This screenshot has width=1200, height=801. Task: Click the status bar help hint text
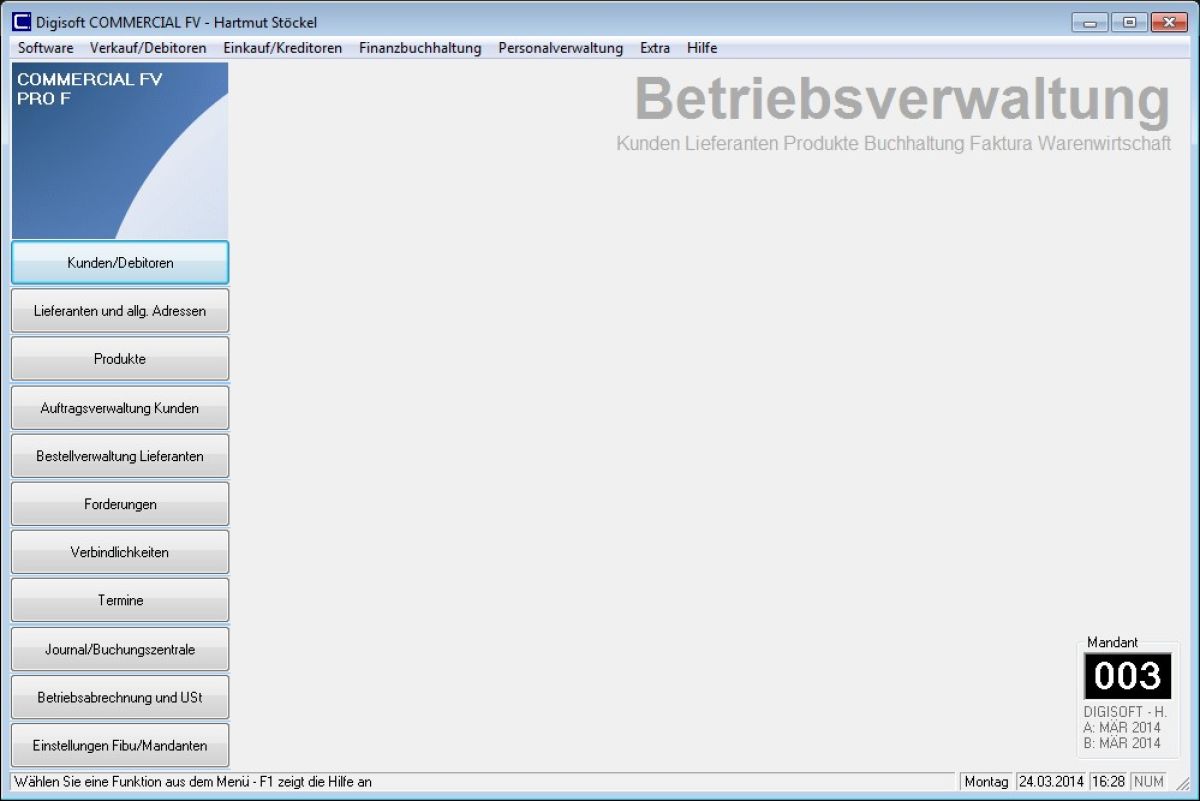[193, 781]
